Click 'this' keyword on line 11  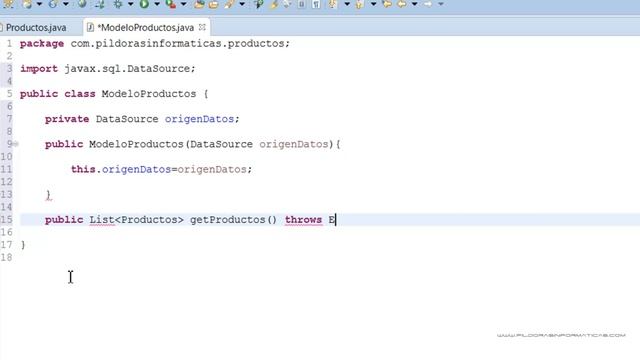83,169
